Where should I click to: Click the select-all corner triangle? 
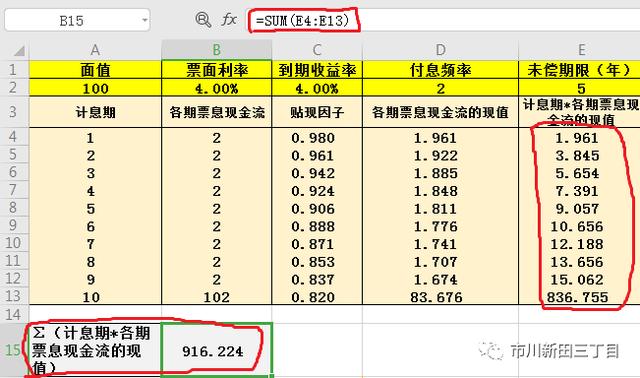pos(19,51)
